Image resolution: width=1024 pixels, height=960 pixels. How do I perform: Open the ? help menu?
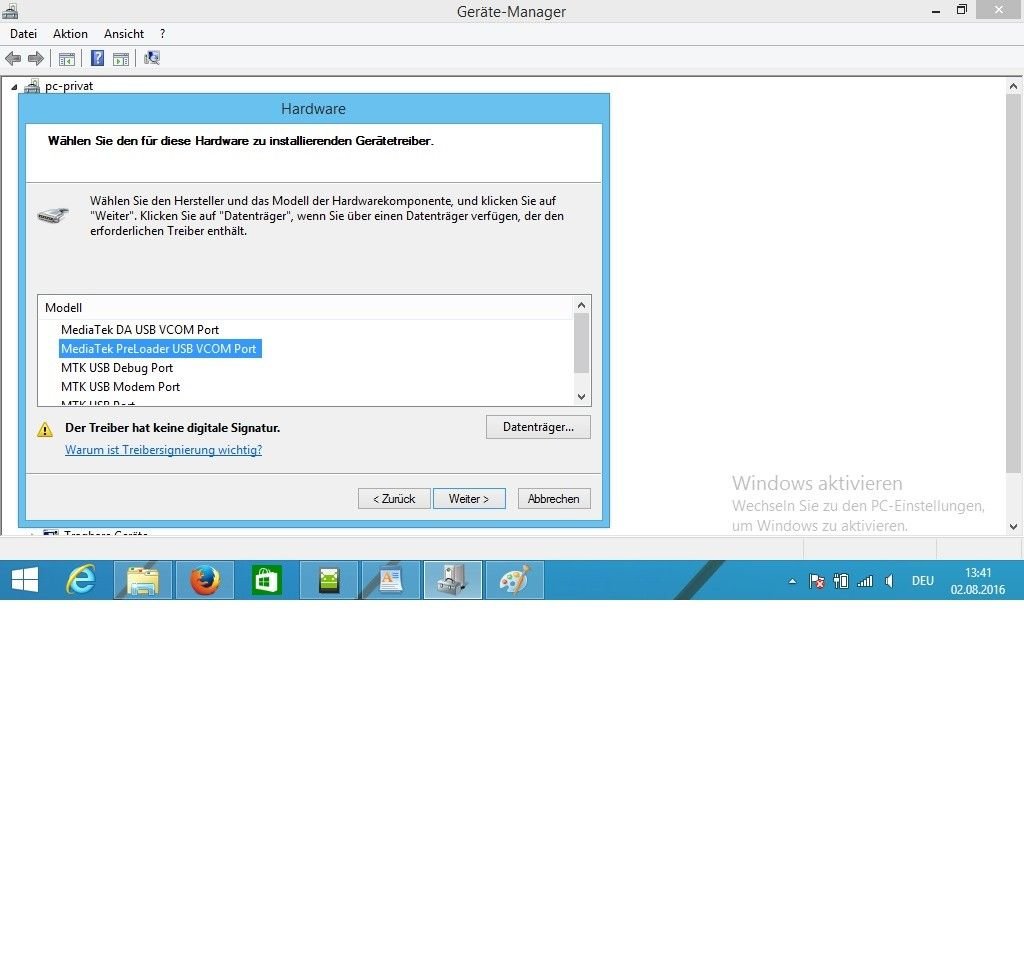tap(163, 34)
